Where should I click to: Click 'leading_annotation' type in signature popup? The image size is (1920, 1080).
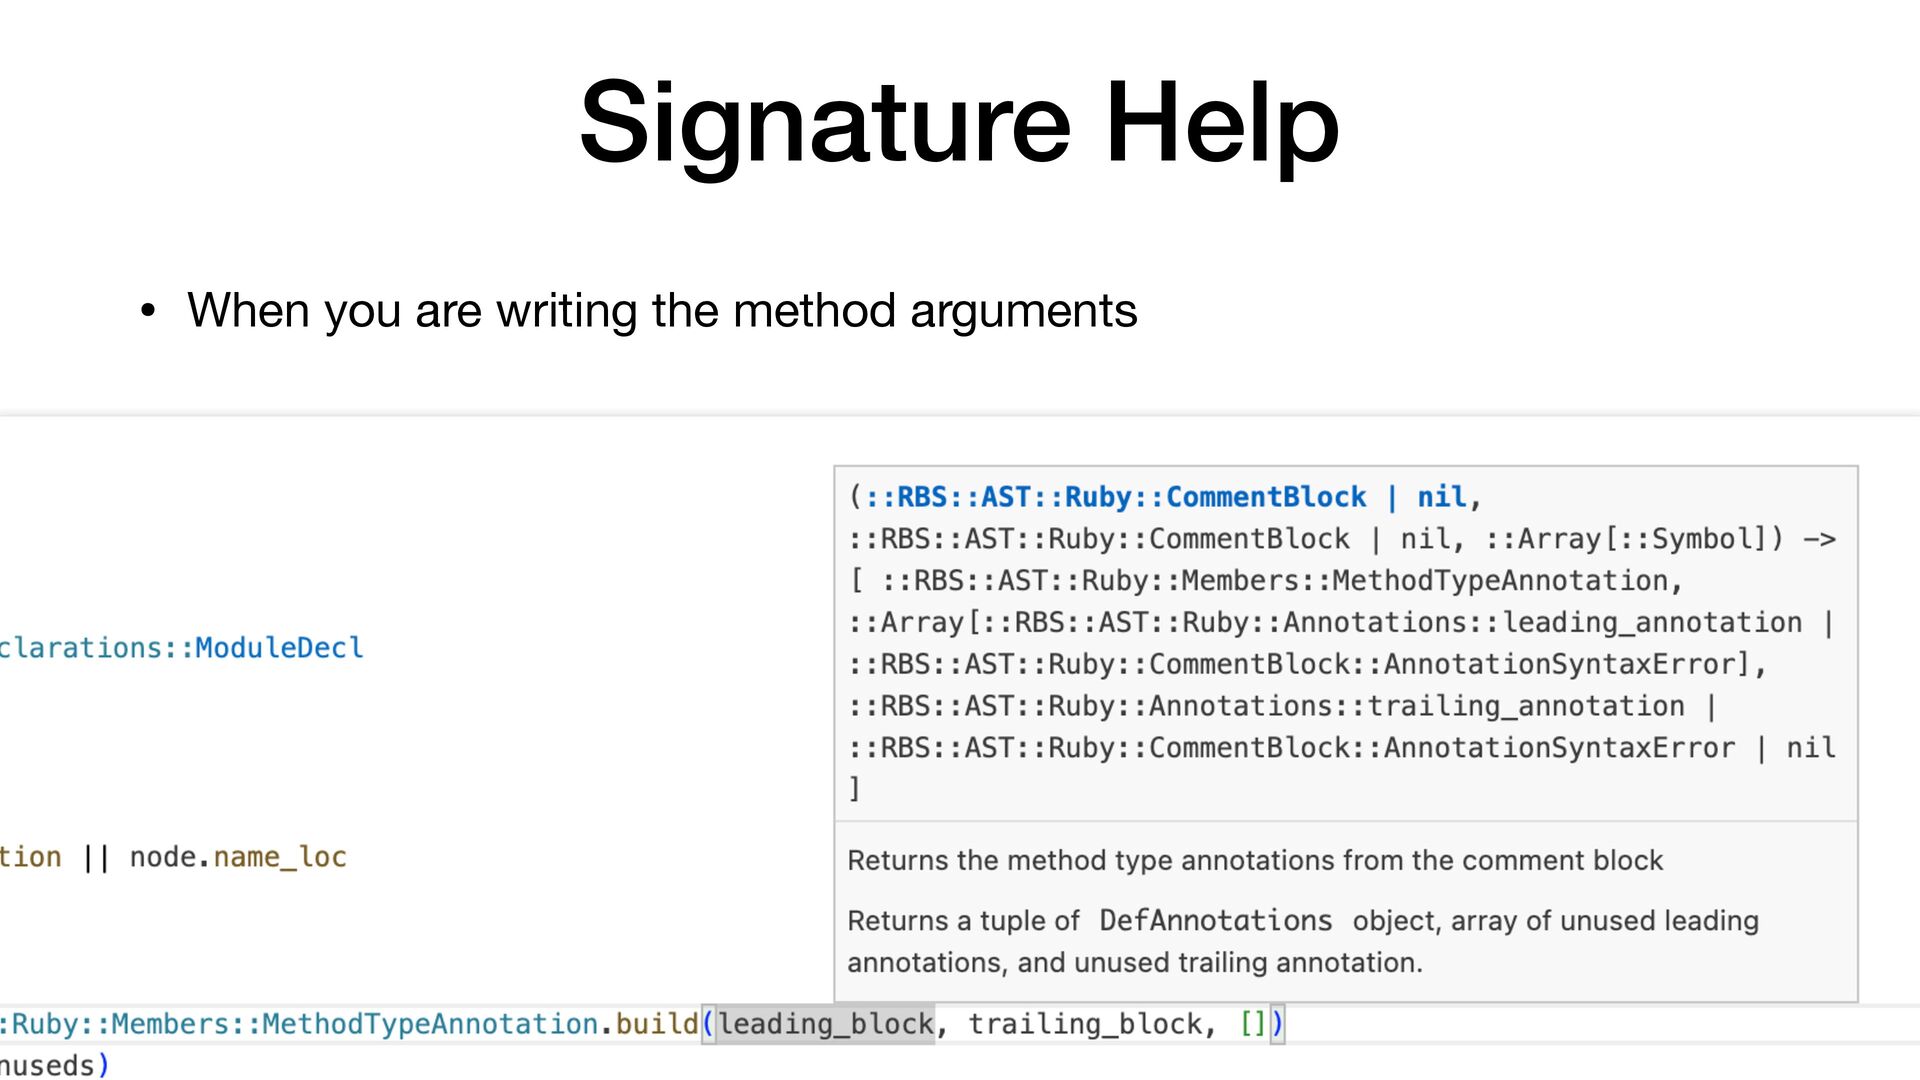pyautogui.click(x=1651, y=622)
